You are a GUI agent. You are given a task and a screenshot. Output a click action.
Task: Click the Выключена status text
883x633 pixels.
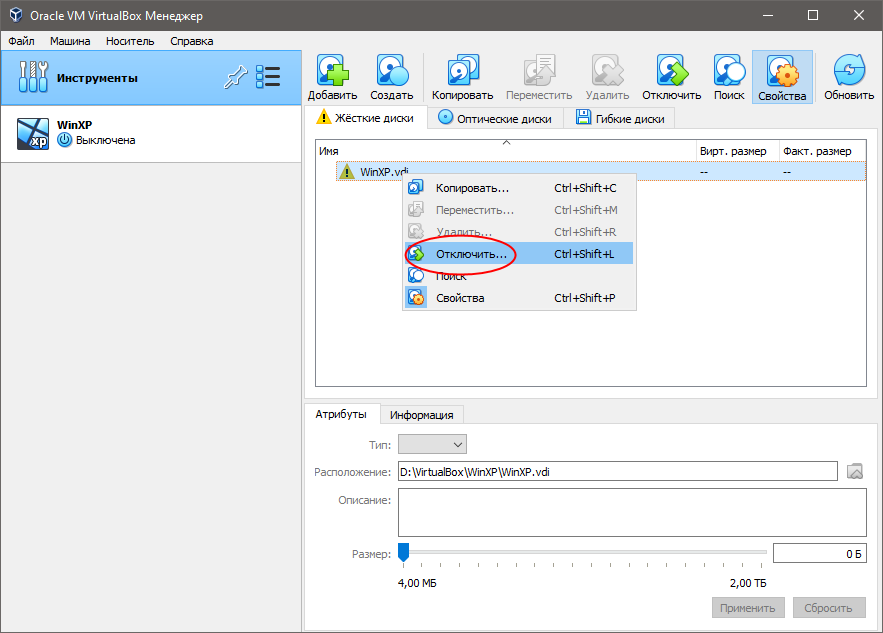point(106,140)
